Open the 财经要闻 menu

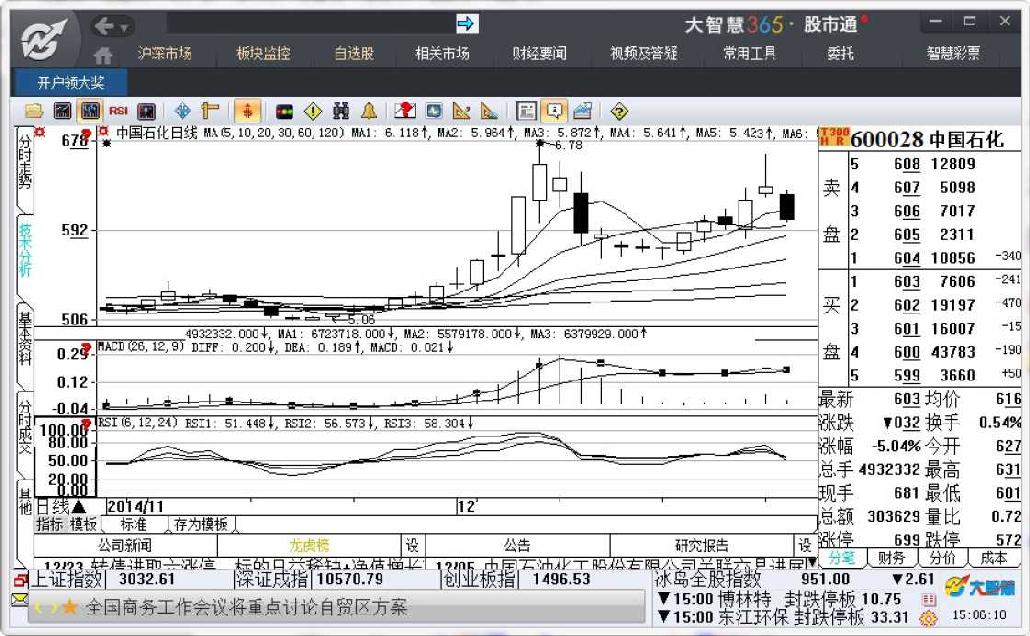(x=539, y=53)
